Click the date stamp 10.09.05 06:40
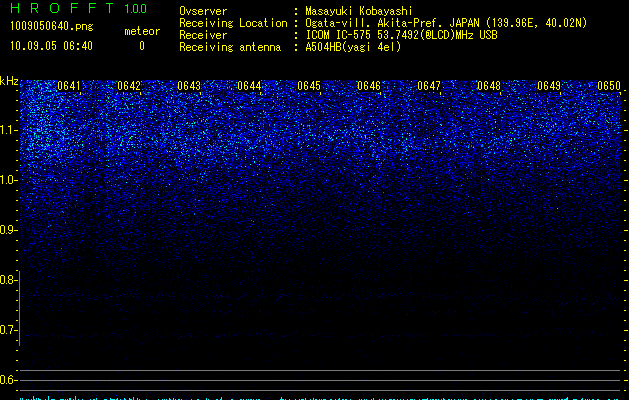This screenshot has height=400, width=629. coord(51,46)
